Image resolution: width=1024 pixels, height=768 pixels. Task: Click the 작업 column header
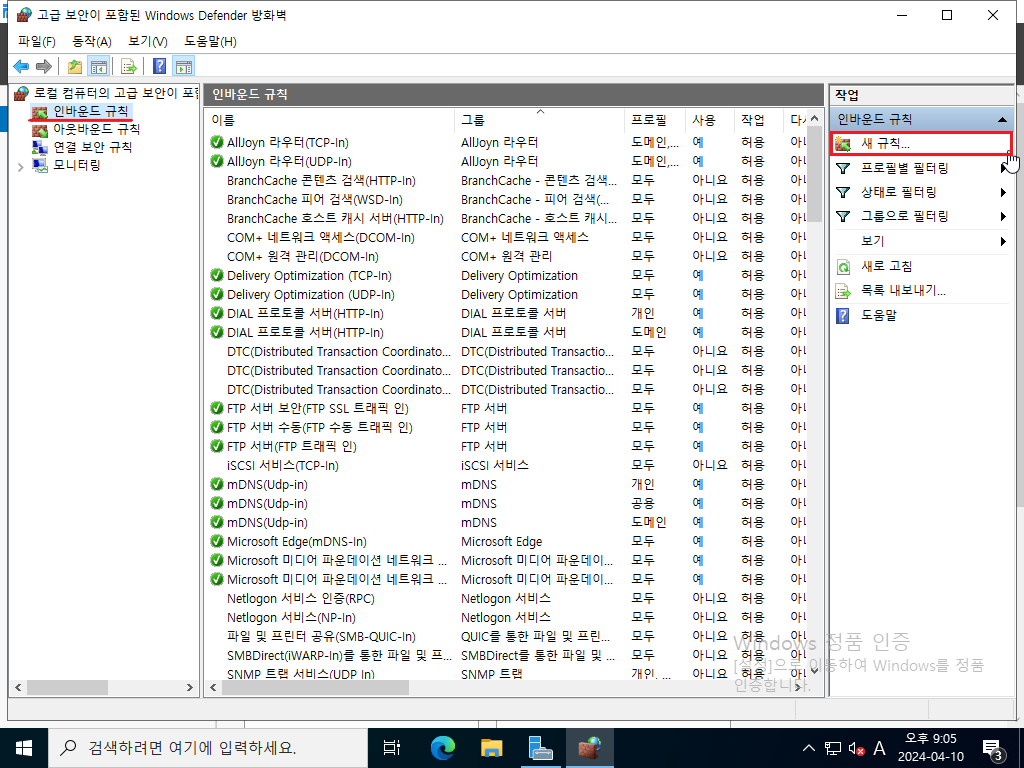click(758, 120)
